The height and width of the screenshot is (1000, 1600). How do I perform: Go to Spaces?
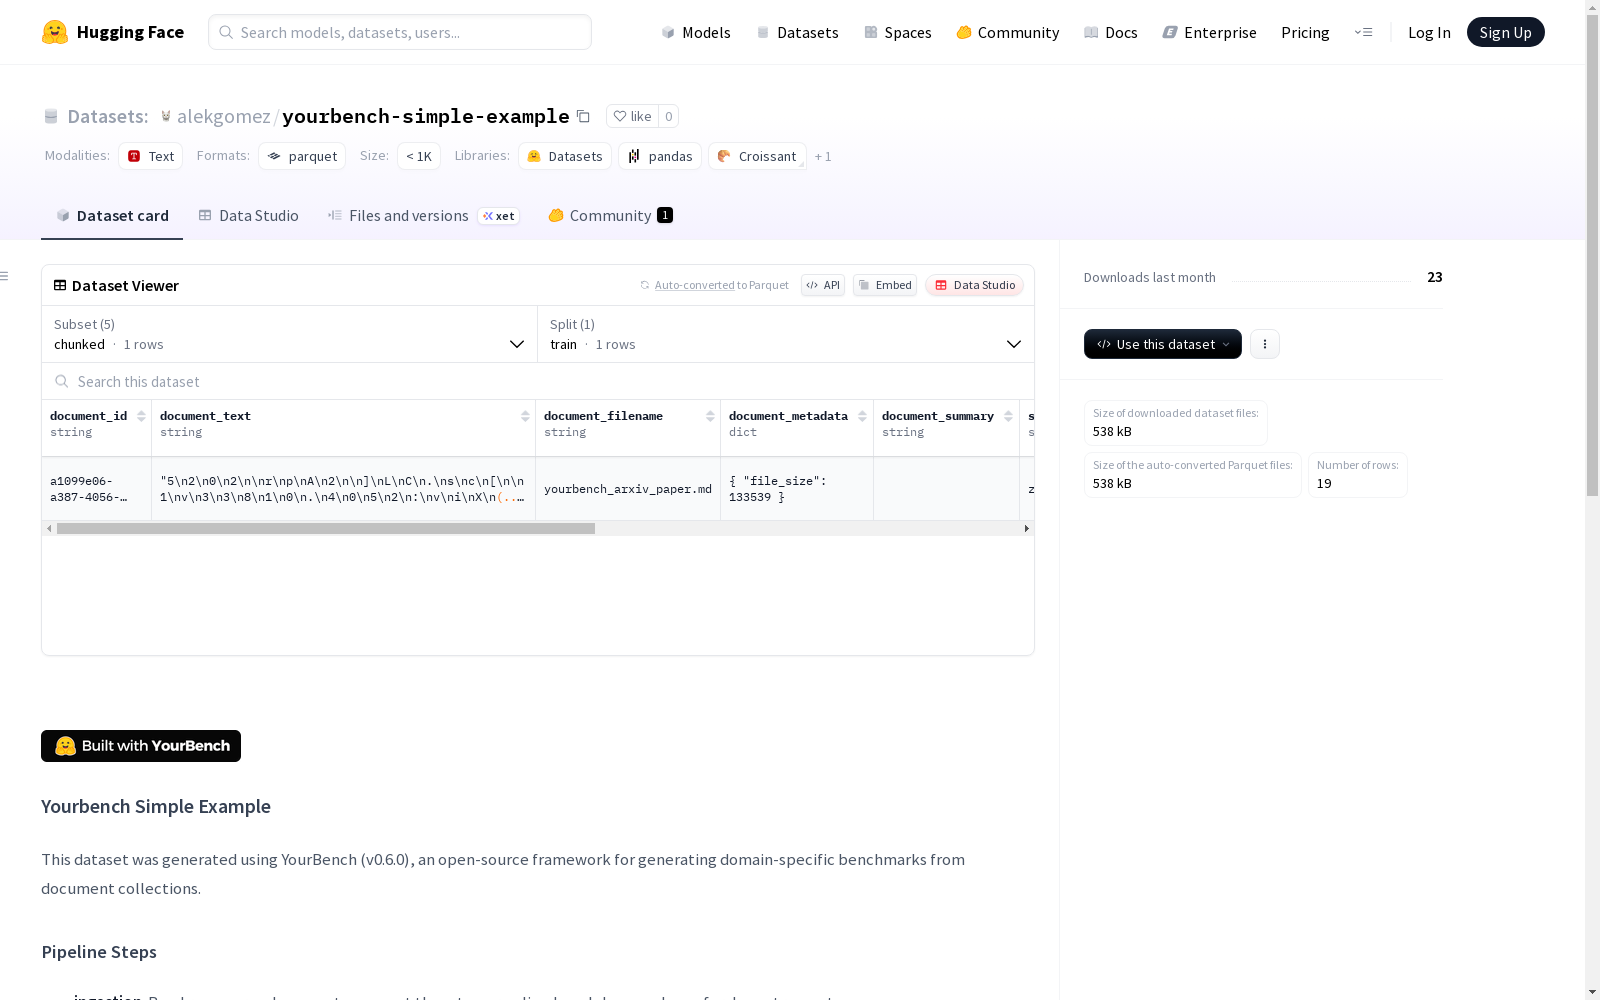898,32
